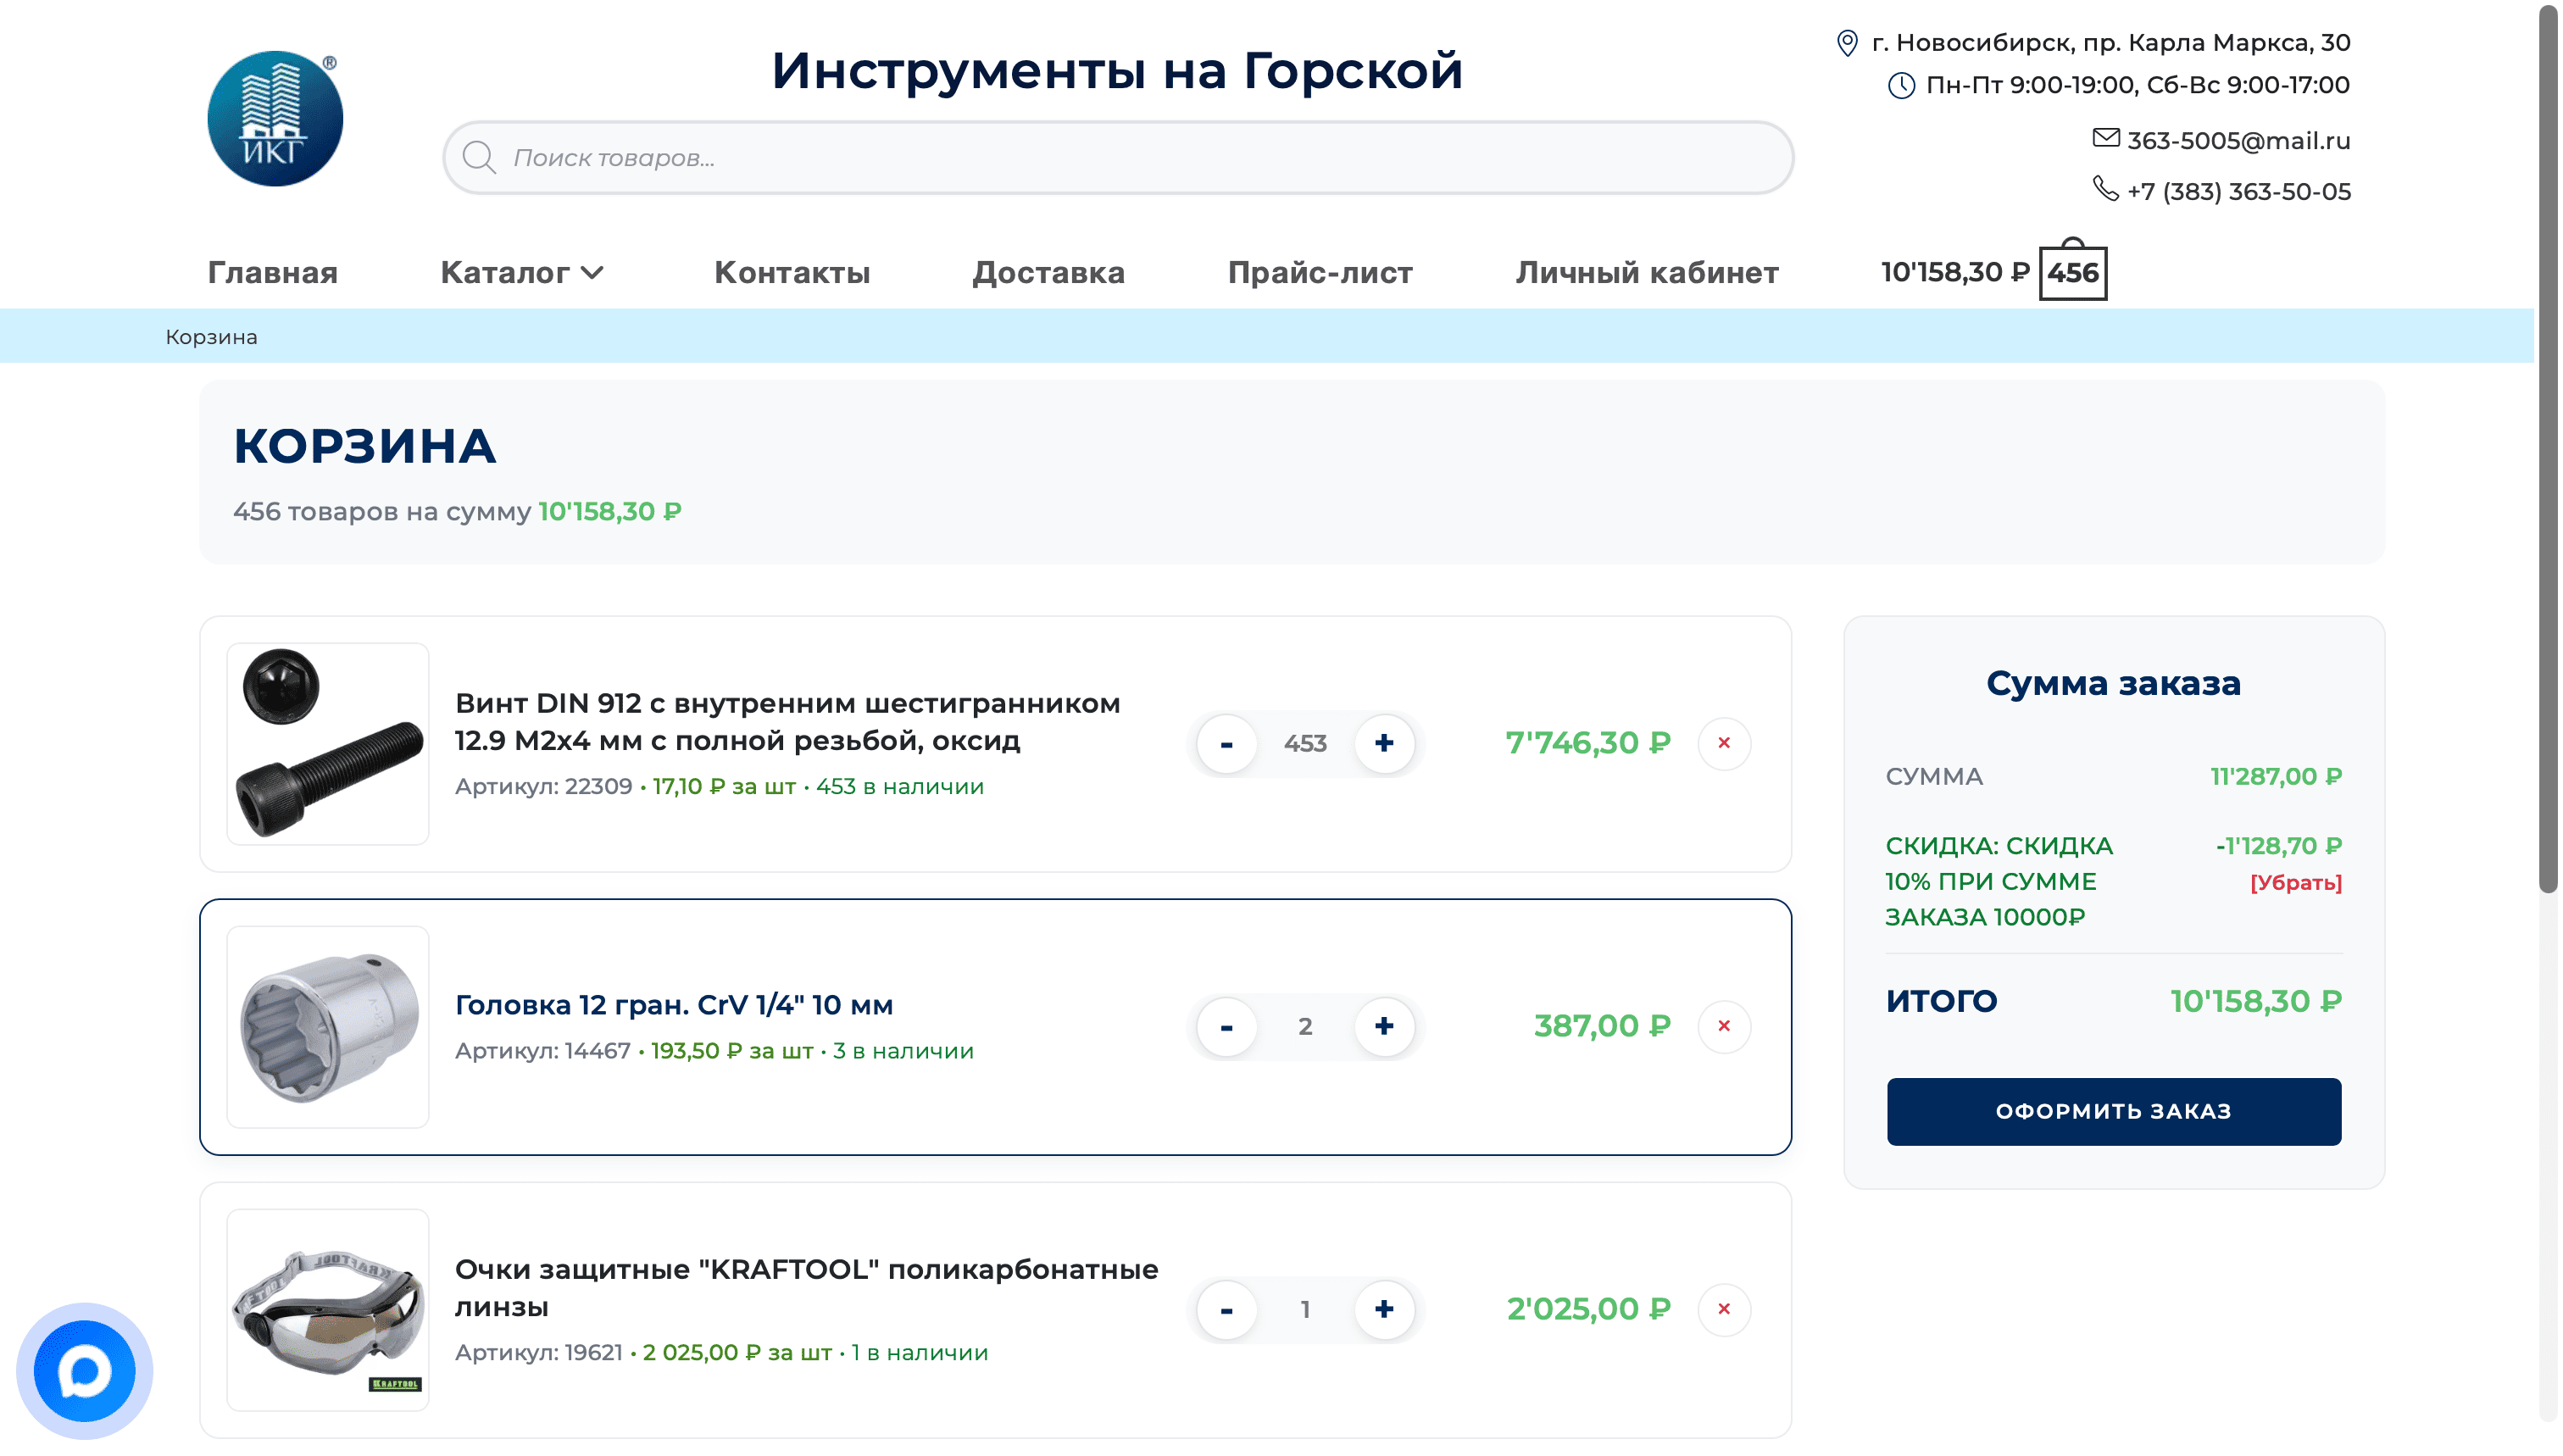Remove the KRAFTOOL goggles item

point(1723,1309)
